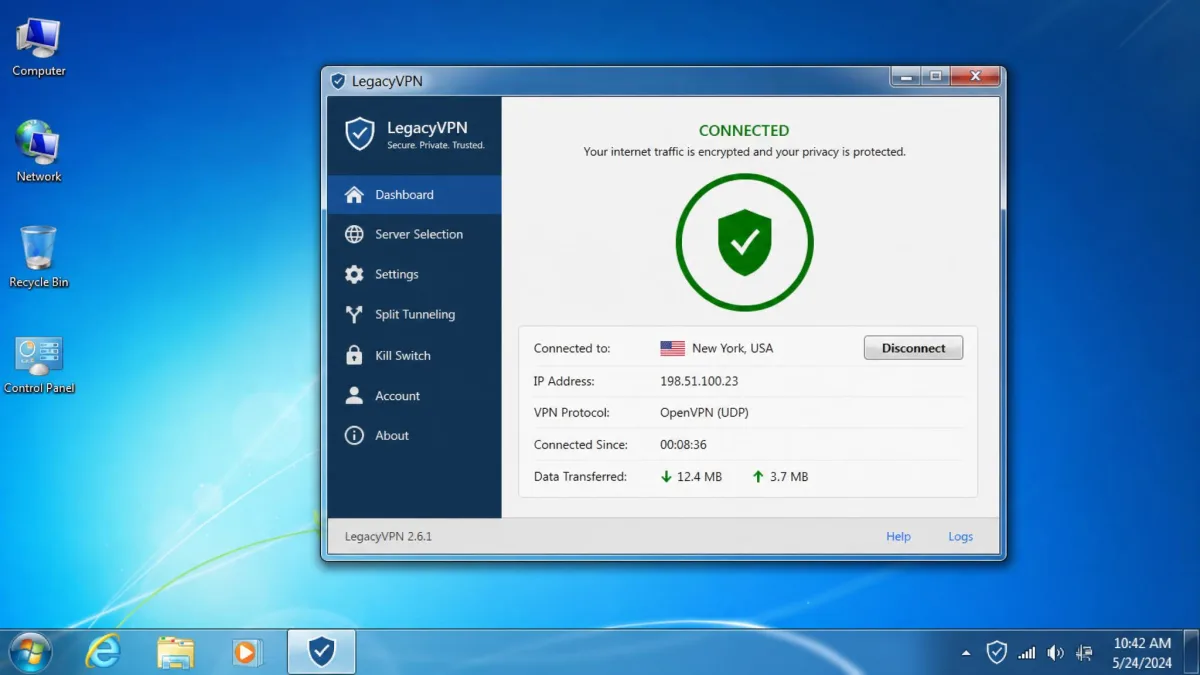Click the LegacyVPN 2.6.1 version text
Screen dimensions: 1200x675
(388, 537)
